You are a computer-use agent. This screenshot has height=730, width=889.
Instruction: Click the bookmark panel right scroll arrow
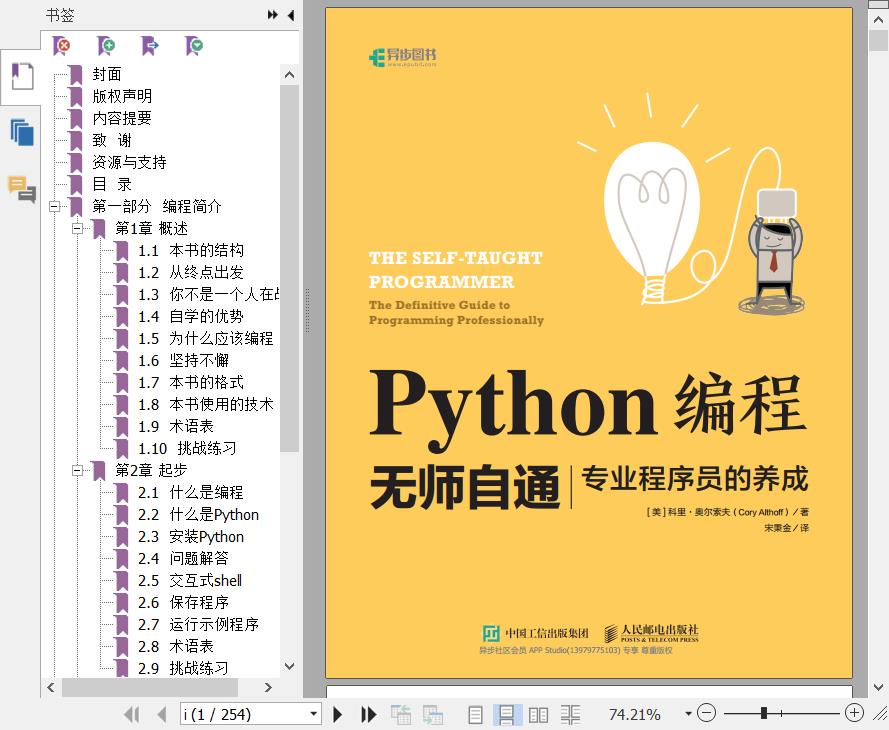point(269,687)
